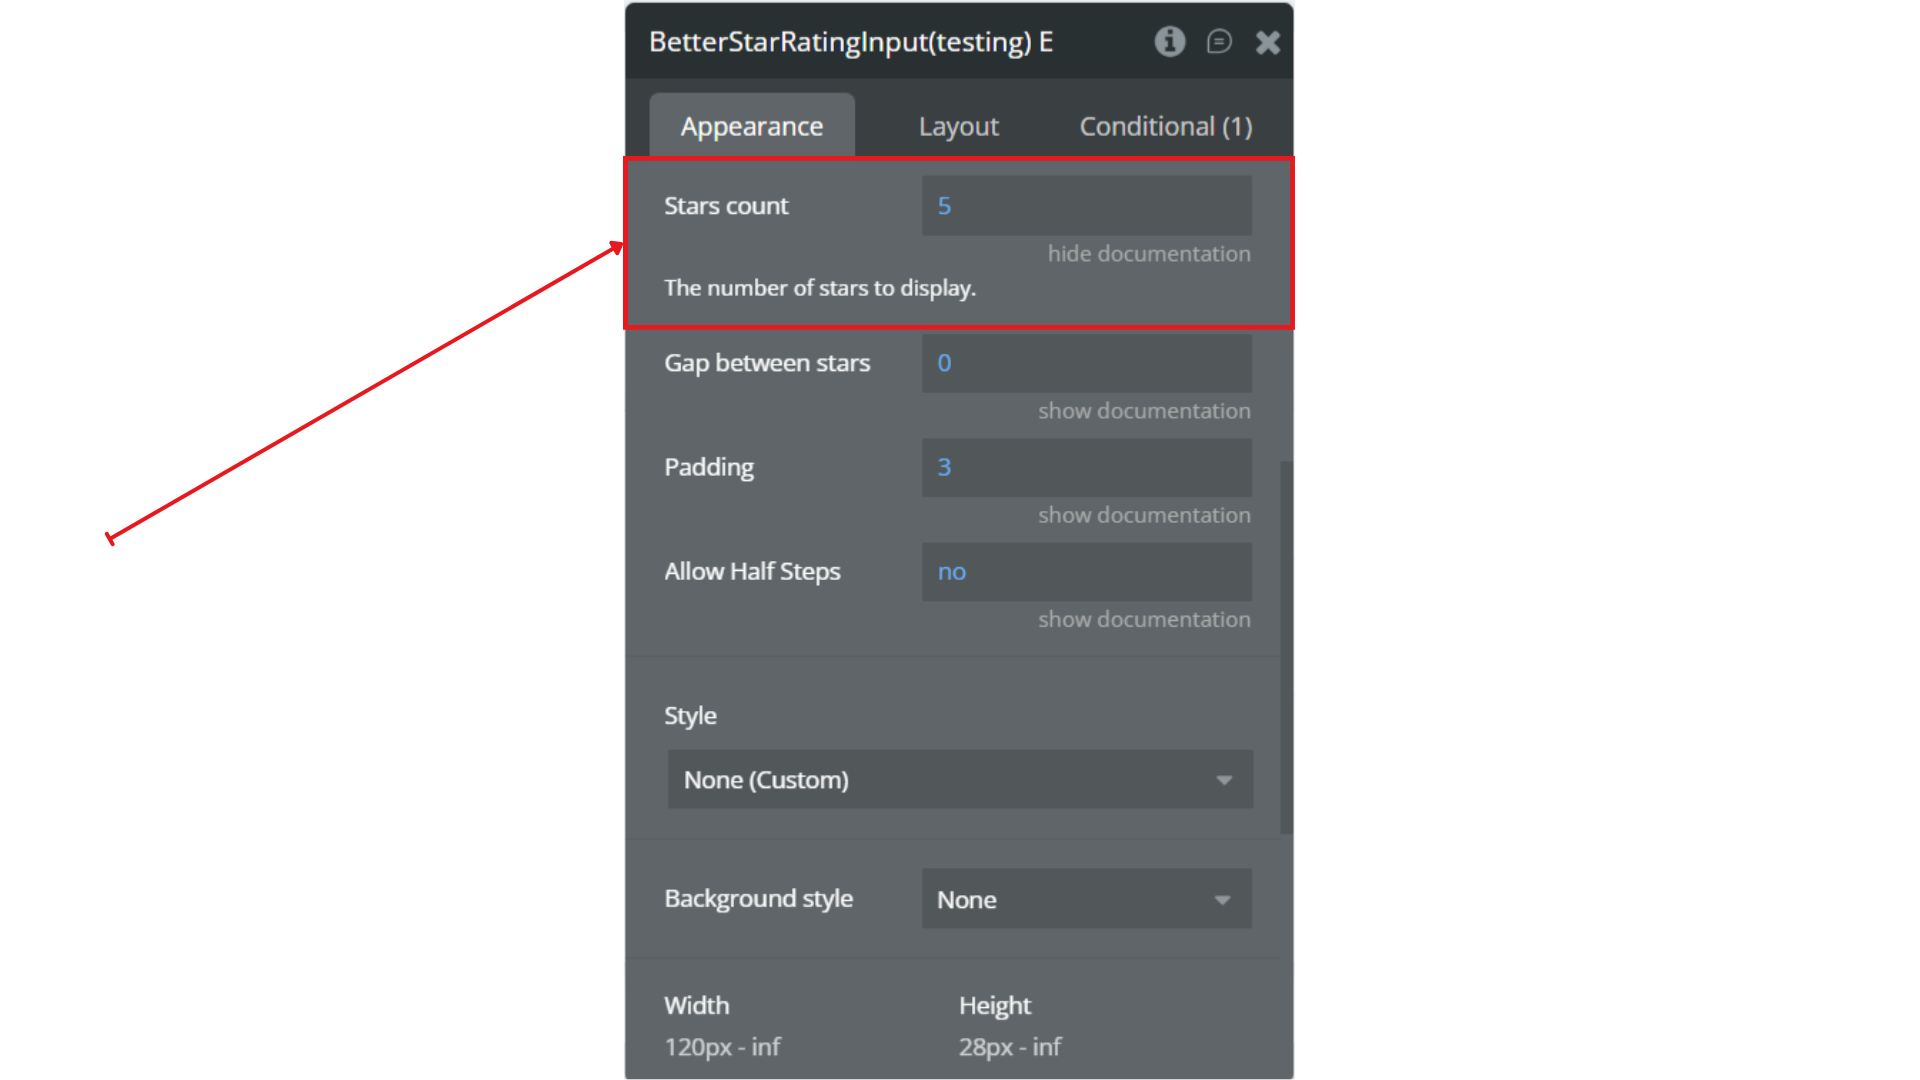This screenshot has height=1080, width=1920.
Task: Click the info icon in panel header
Action: pyautogui.click(x=1169, y=42)
